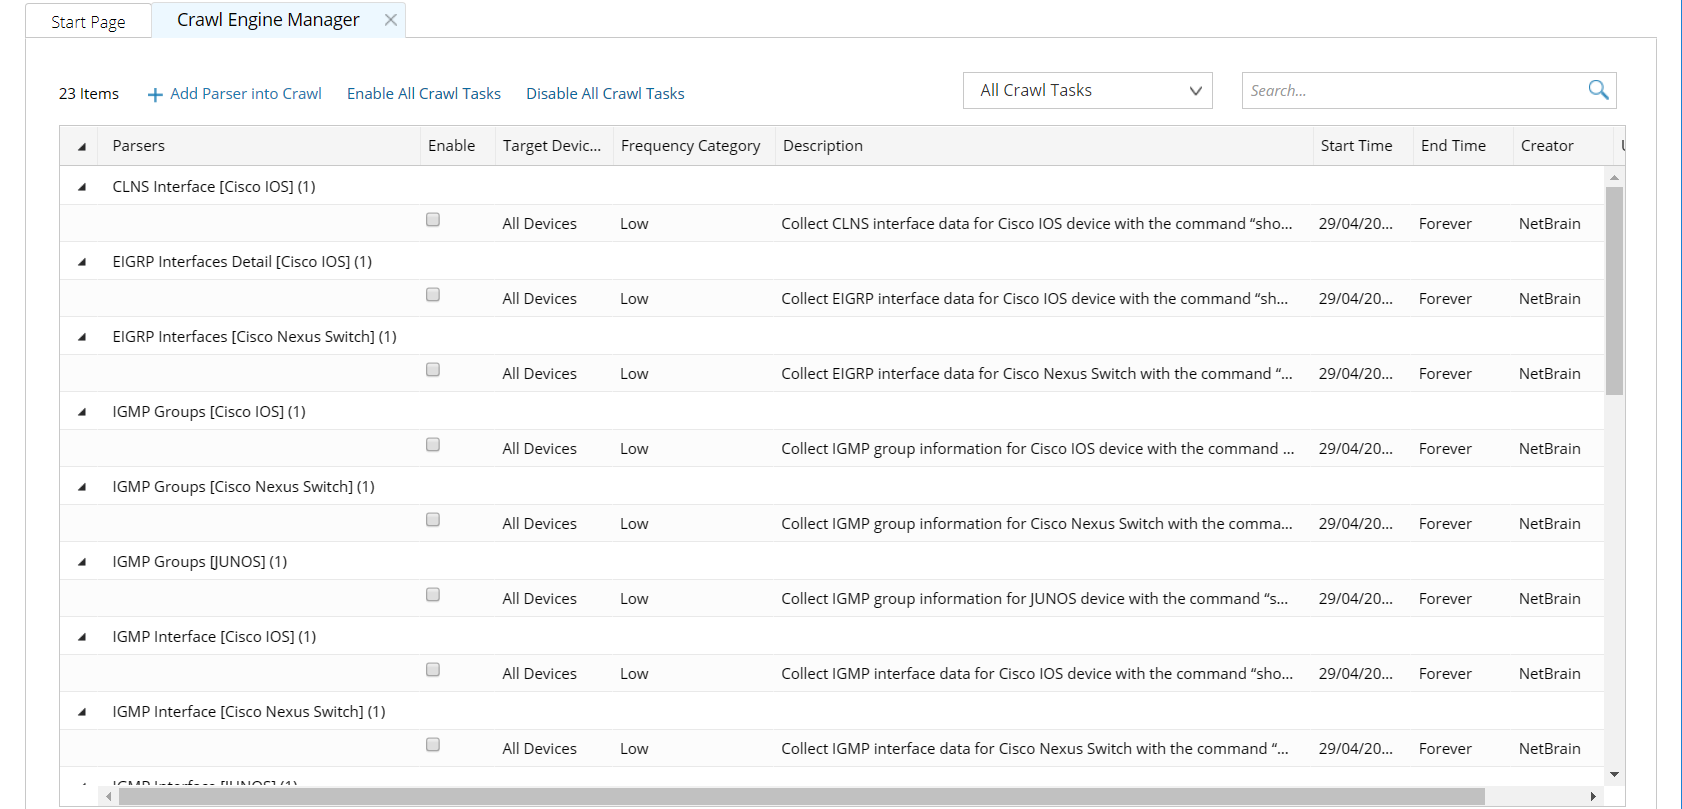Viewport: 1682px width, 809px height.
Task: Click the horizontal scrollbar thumb
Action: click(x=800, y=796)
